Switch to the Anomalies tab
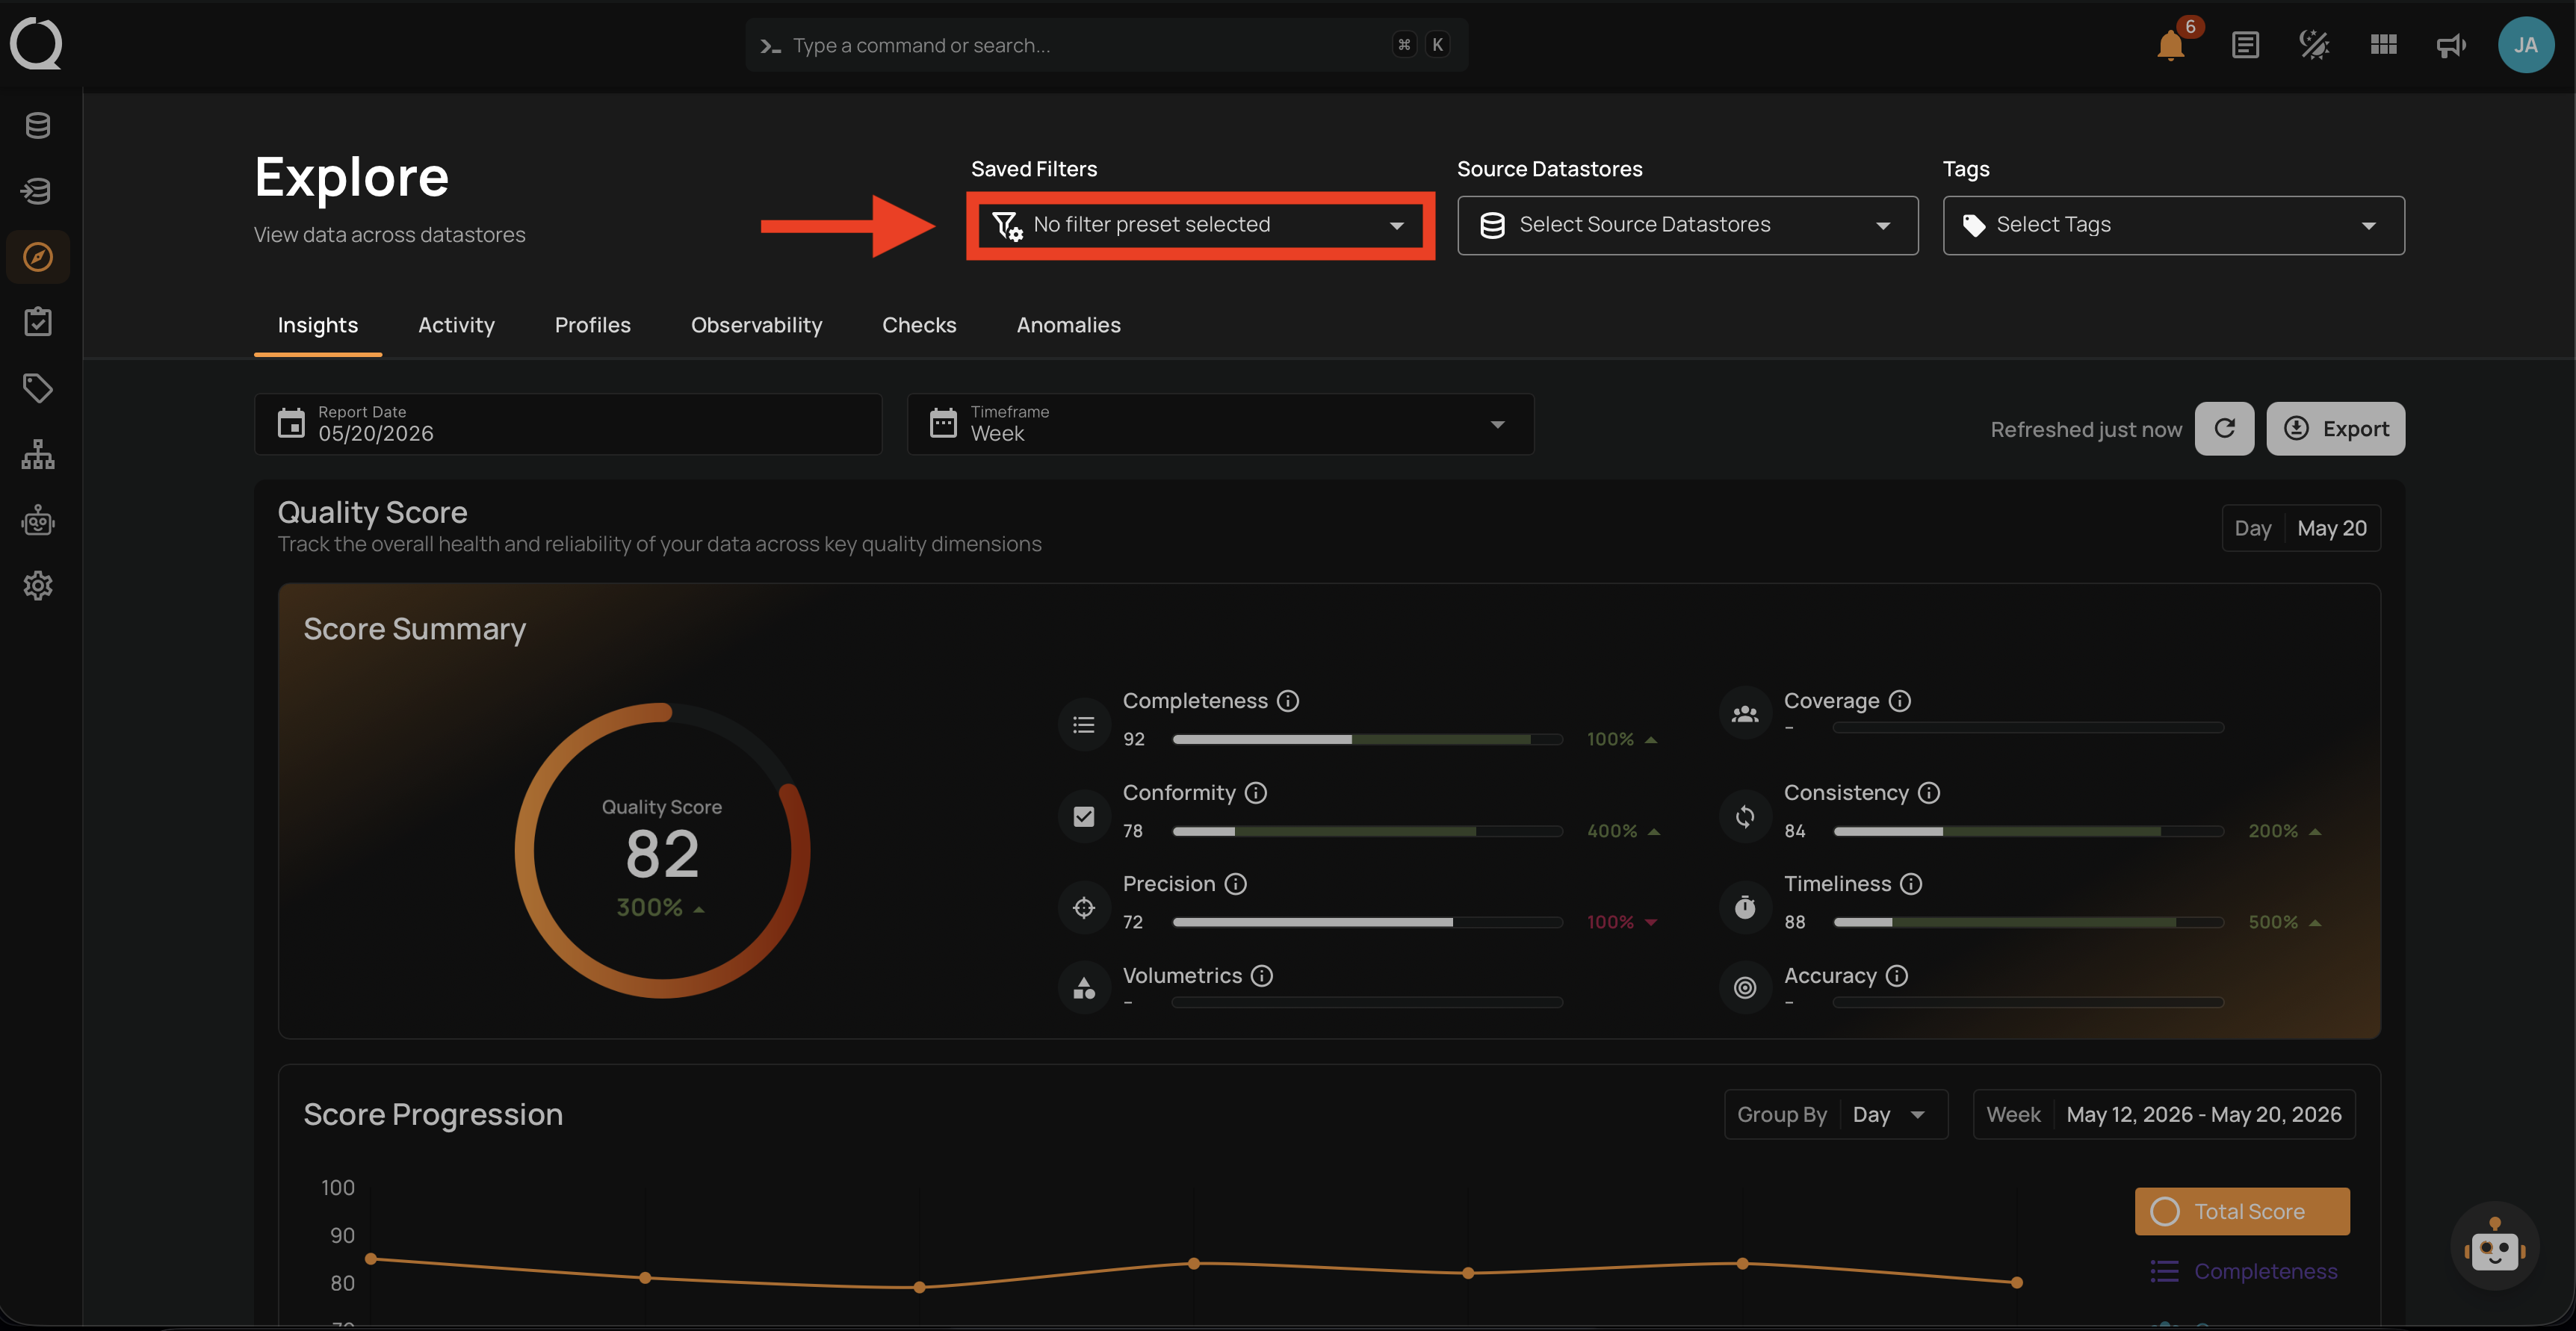 pyautogui.click(x=1068, y=325)
